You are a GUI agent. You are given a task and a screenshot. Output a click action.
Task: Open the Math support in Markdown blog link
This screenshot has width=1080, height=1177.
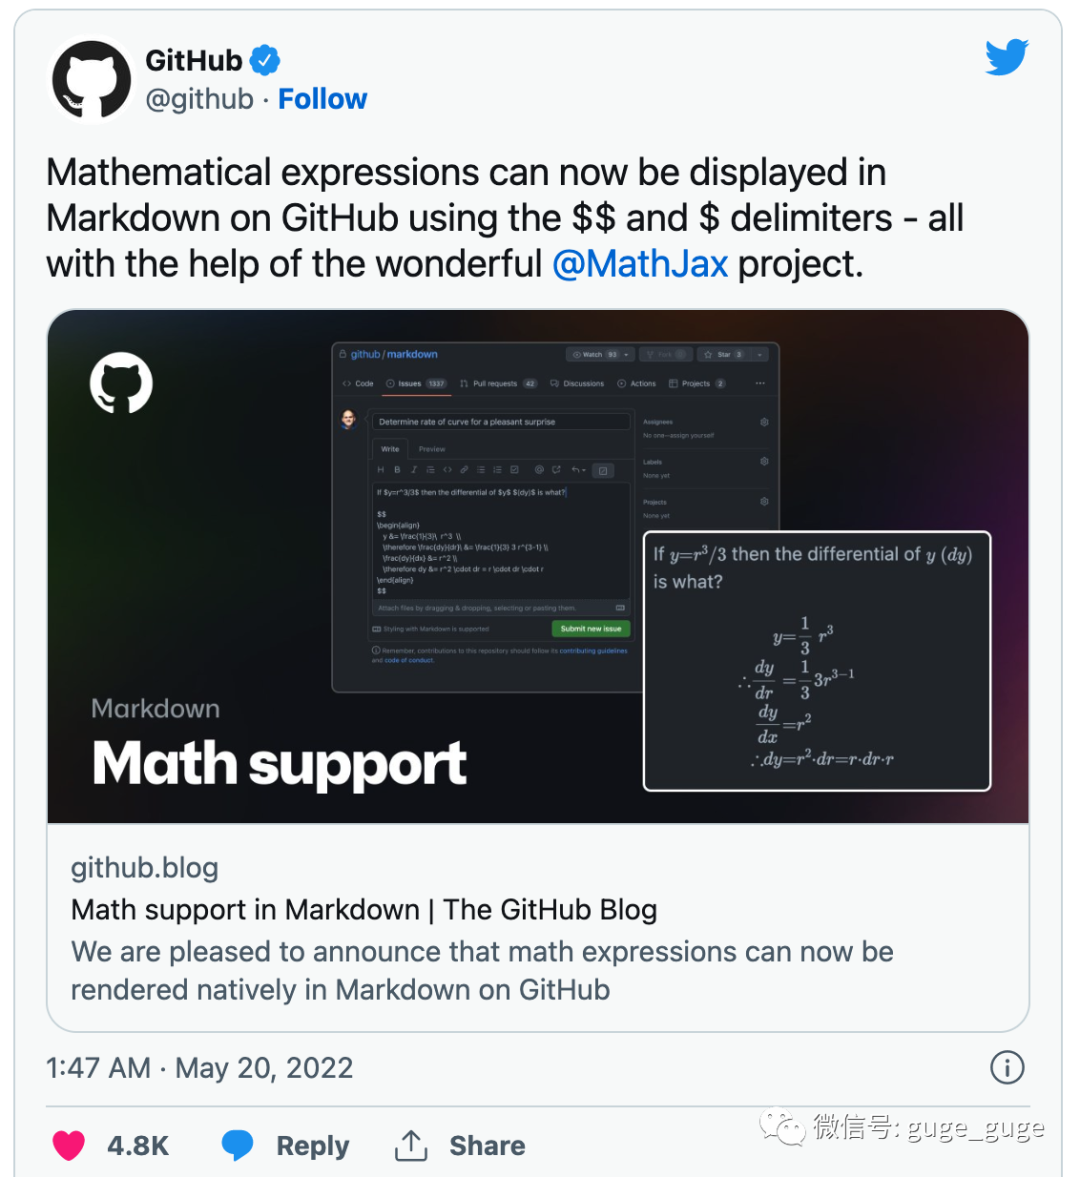pos(364,910)
